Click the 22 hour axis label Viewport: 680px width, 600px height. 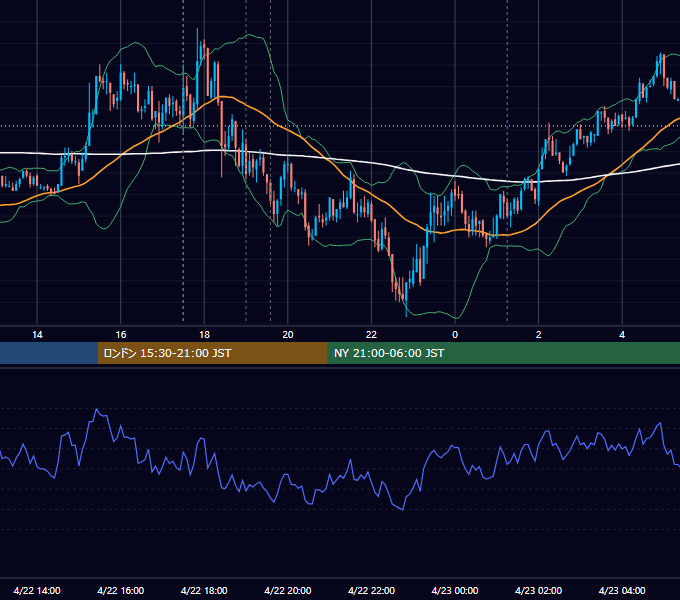coord(371,335)
